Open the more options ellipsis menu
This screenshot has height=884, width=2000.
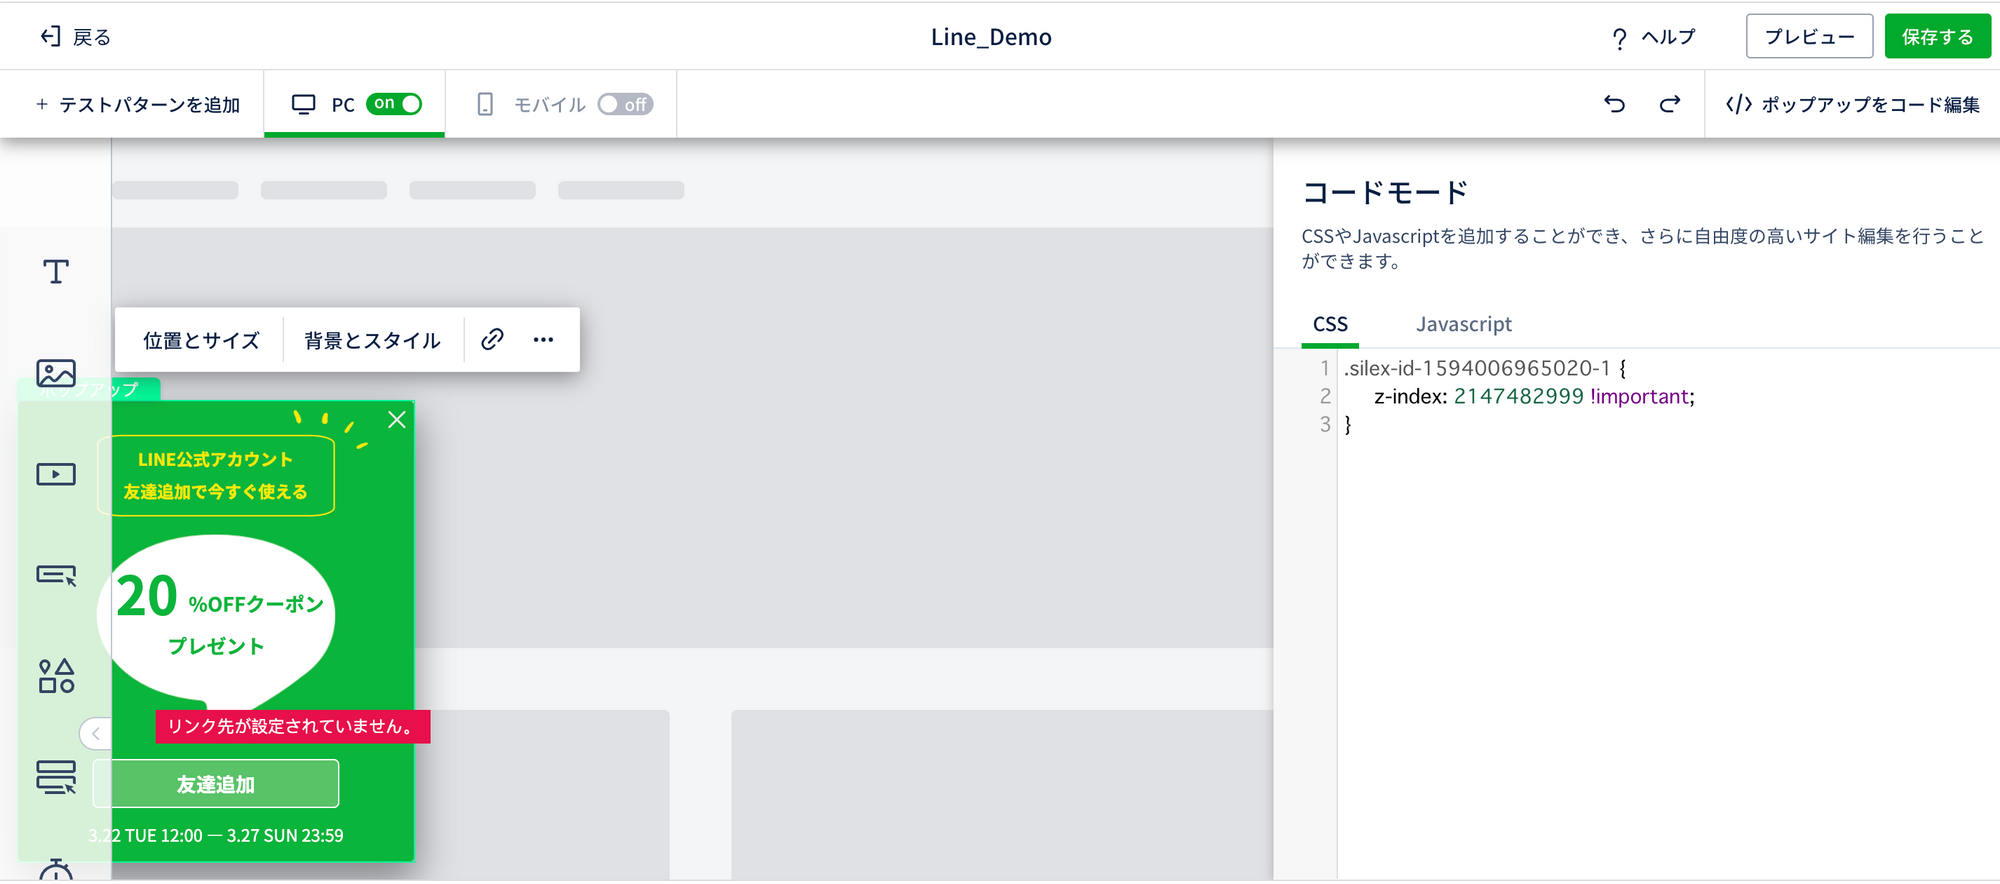pyautogui.click(x=543, y=340)
